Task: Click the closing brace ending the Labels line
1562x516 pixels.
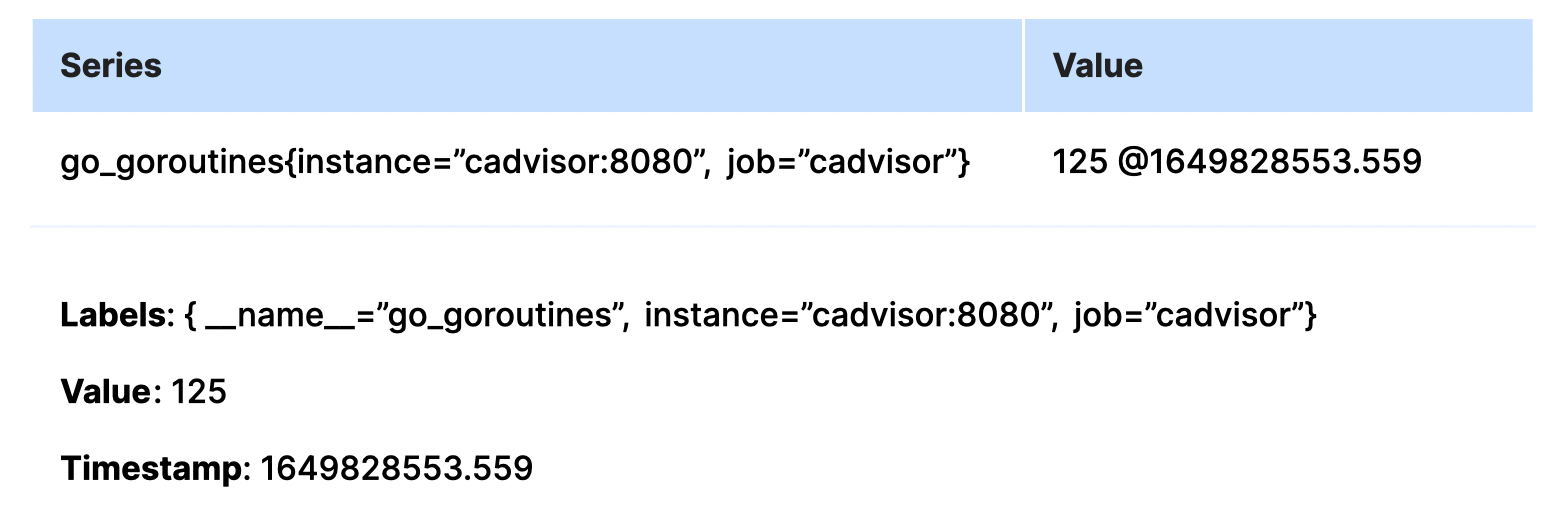Action: pyautogui.click(x=1311, y=316)
